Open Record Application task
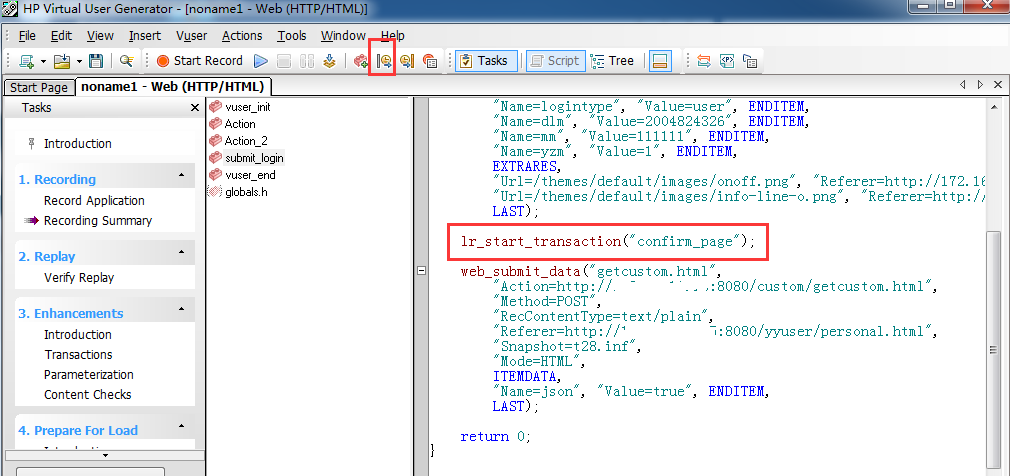Viewport: 1010px width, 476px height. click(x=94, y=200)
